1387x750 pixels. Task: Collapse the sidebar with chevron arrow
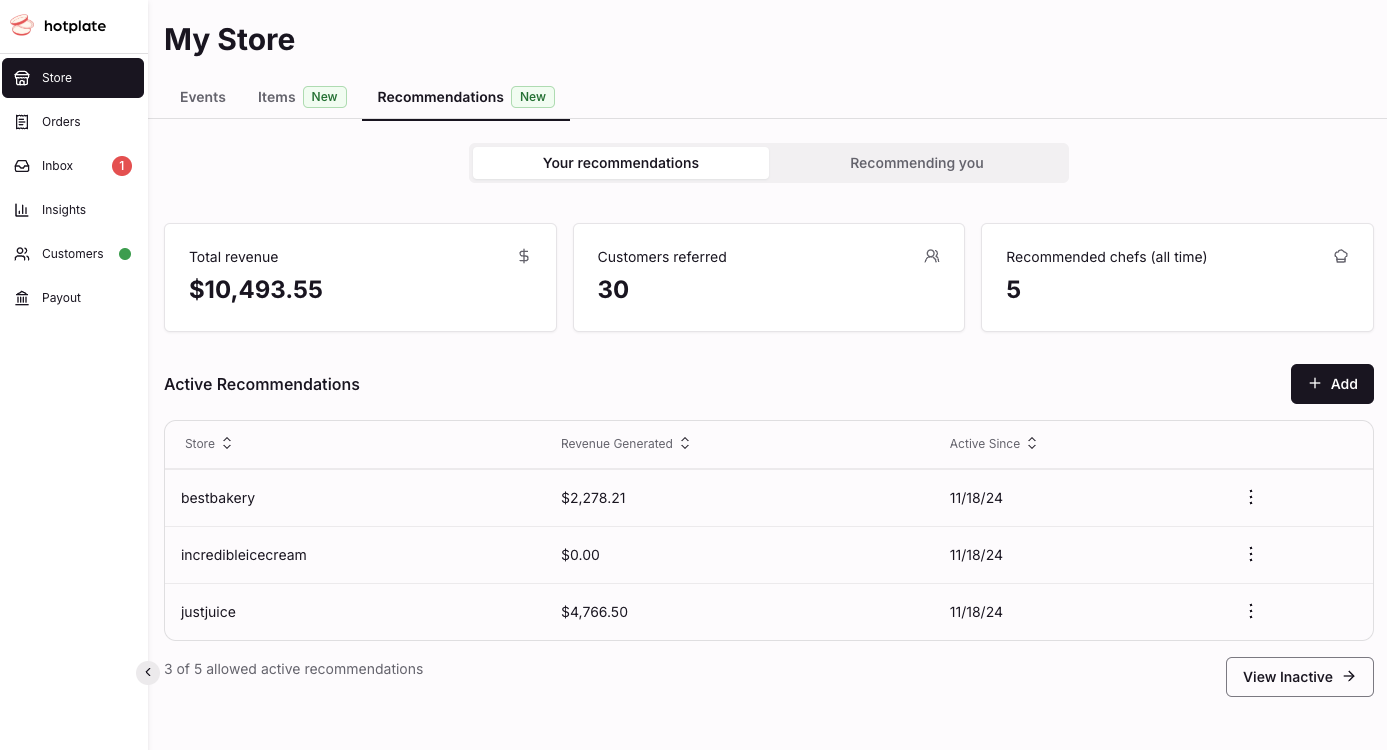tap(148, 673)
